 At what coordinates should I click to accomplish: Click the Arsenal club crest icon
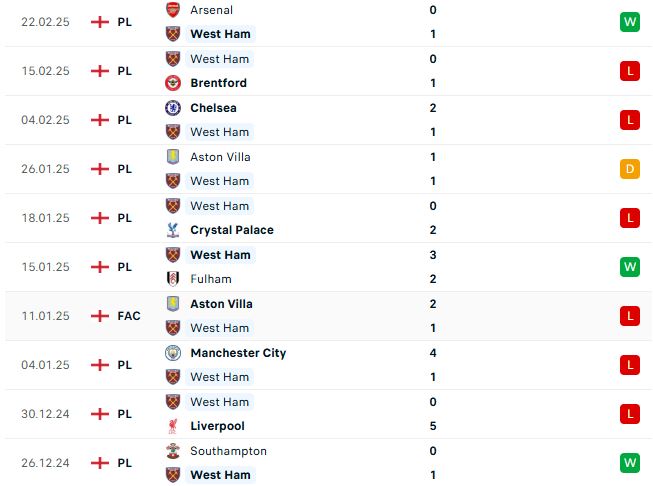173,10
